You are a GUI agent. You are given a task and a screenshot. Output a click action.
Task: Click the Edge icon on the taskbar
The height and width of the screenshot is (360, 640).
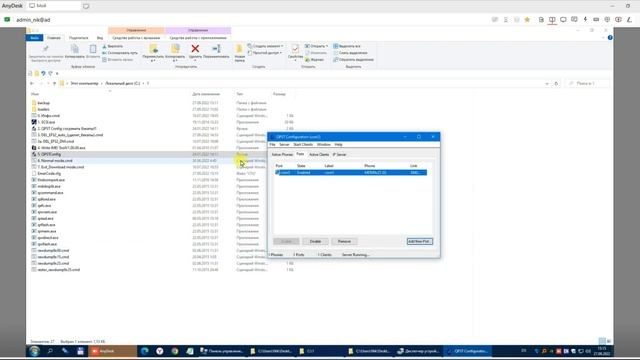144,351
